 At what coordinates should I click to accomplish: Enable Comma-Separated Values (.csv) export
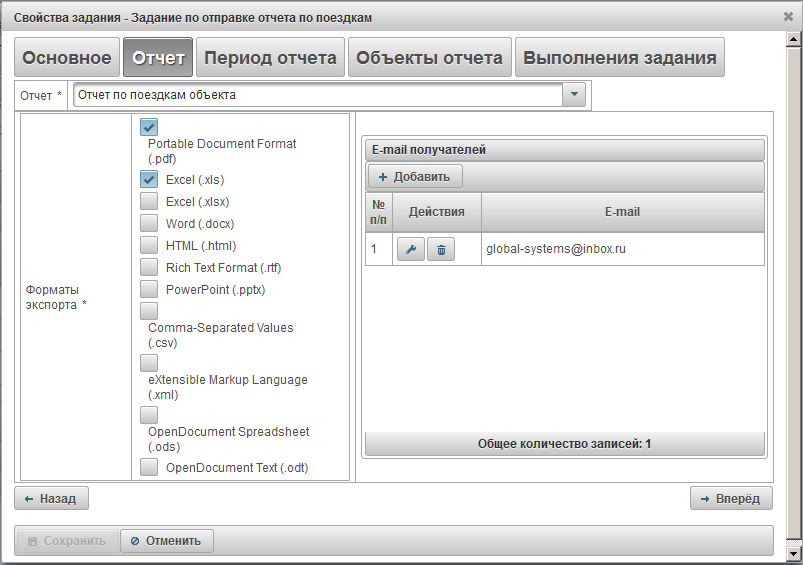(149, 311)
